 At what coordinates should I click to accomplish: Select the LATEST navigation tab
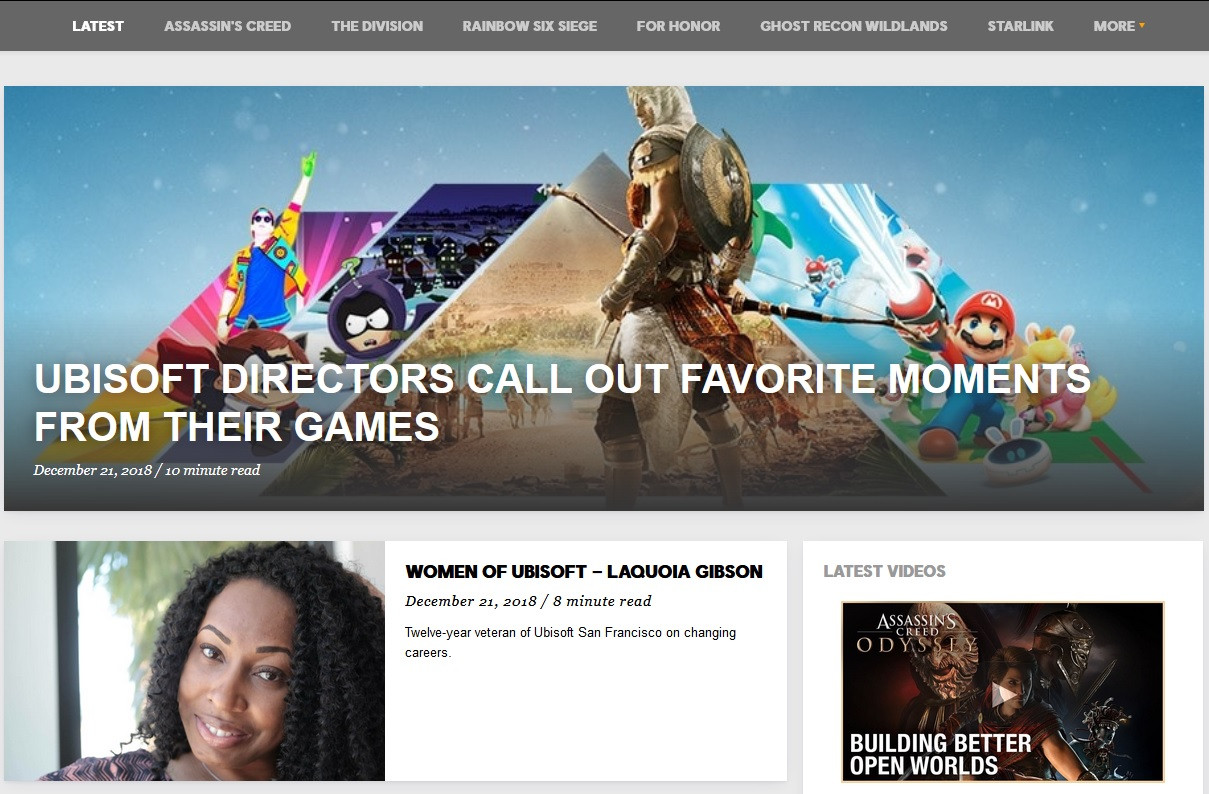[98, 26]
